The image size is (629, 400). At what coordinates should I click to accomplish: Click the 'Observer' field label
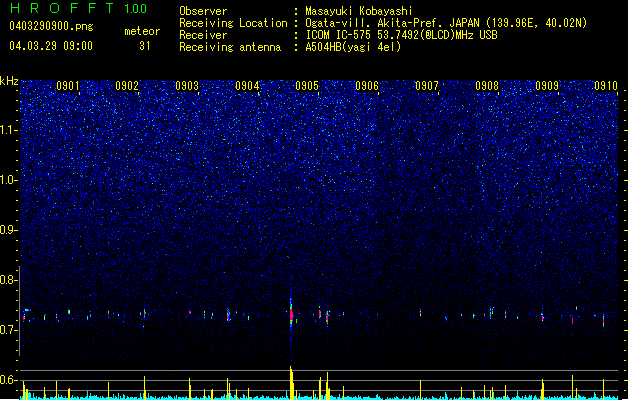203,11
